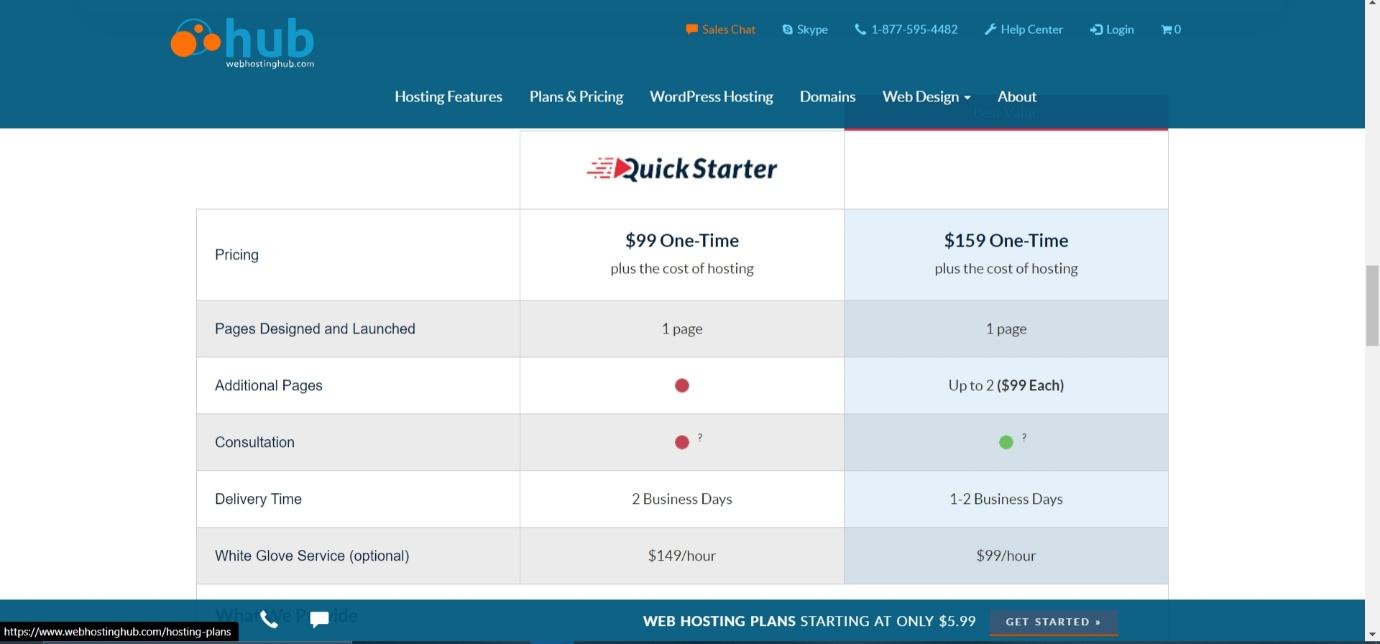Image resolution: width=1380 pixels, height=644 pixels.
Task: Open the Help Center
Action: 1024,29
